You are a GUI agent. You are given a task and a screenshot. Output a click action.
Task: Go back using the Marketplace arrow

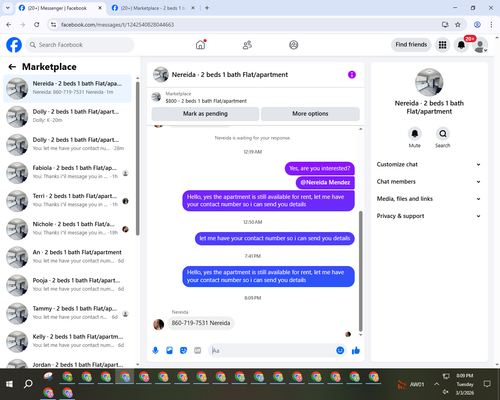(12, 67)
